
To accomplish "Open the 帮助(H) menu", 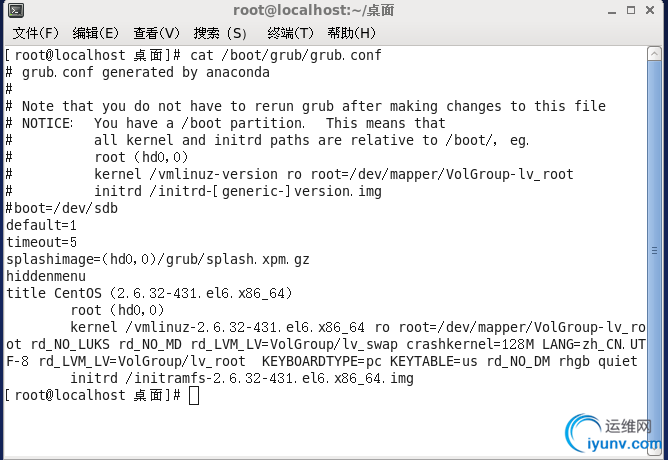I will pos(351,33).
